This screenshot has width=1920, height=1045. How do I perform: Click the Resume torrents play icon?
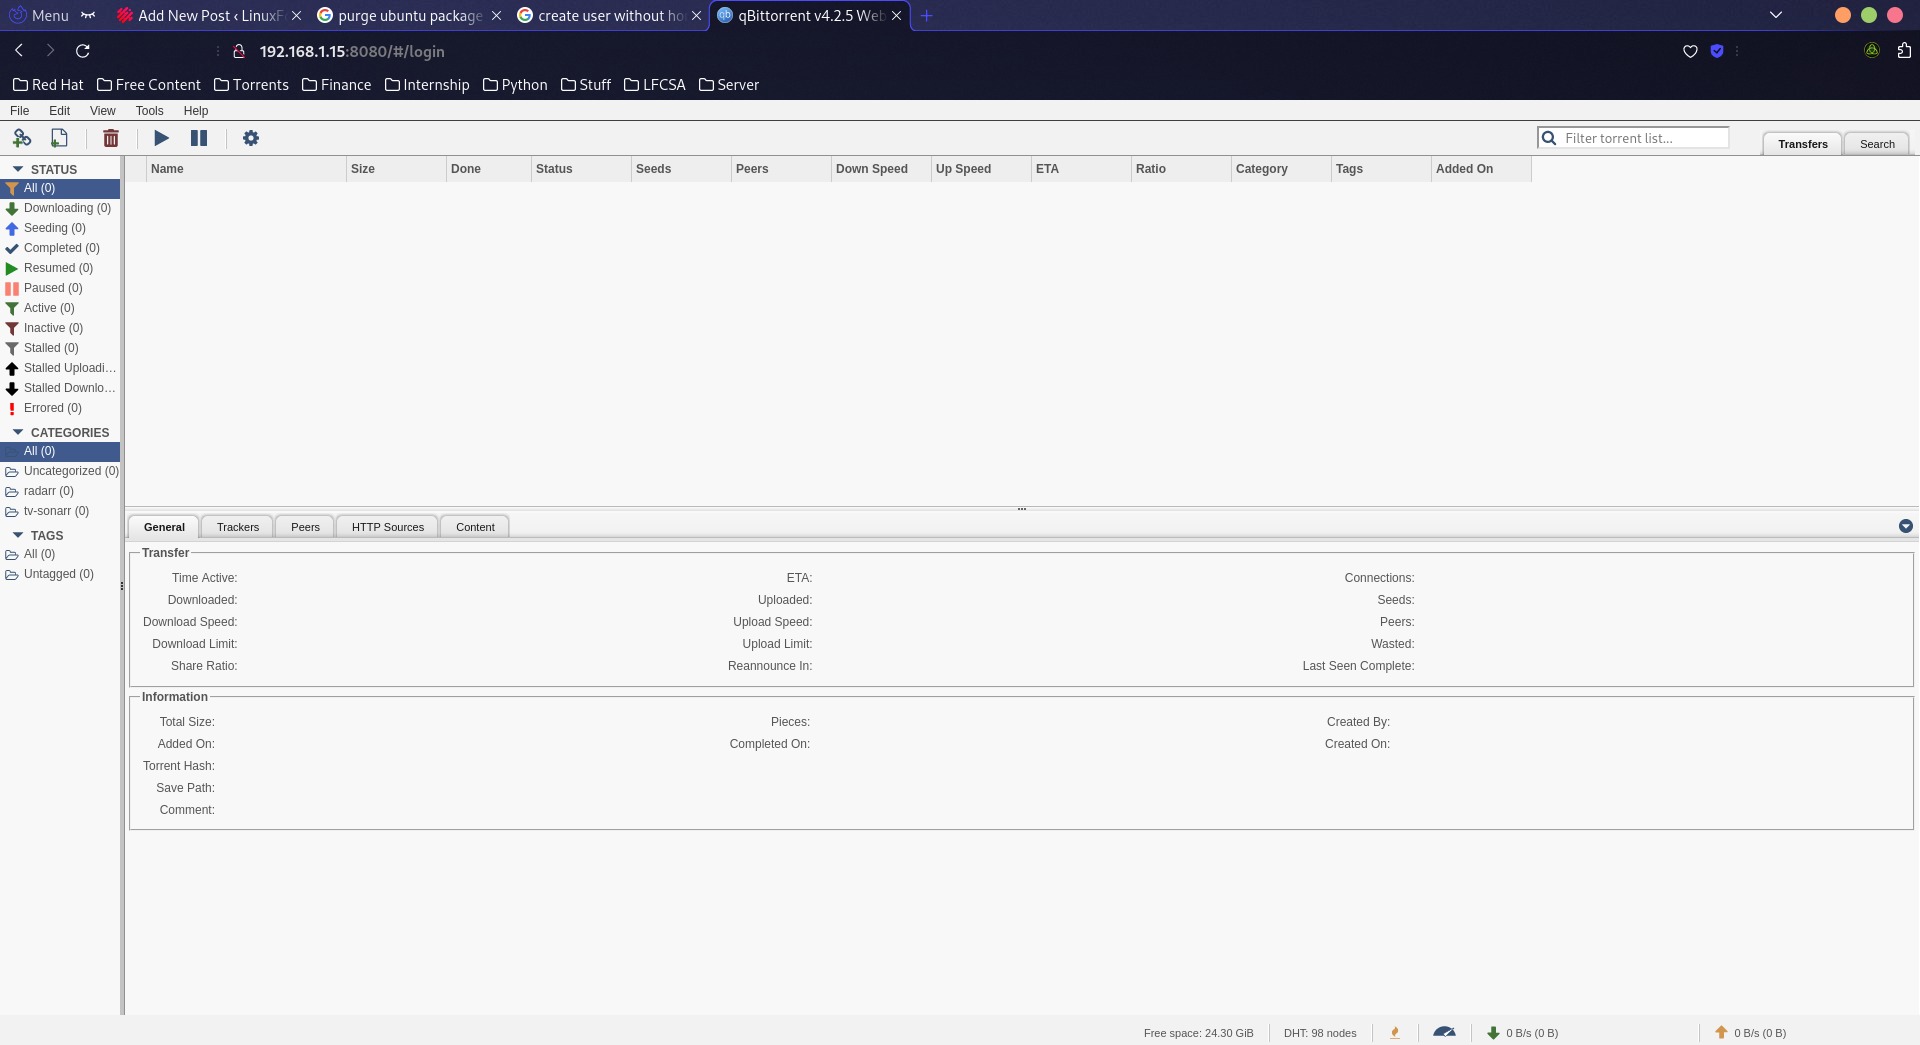(161, 138)
